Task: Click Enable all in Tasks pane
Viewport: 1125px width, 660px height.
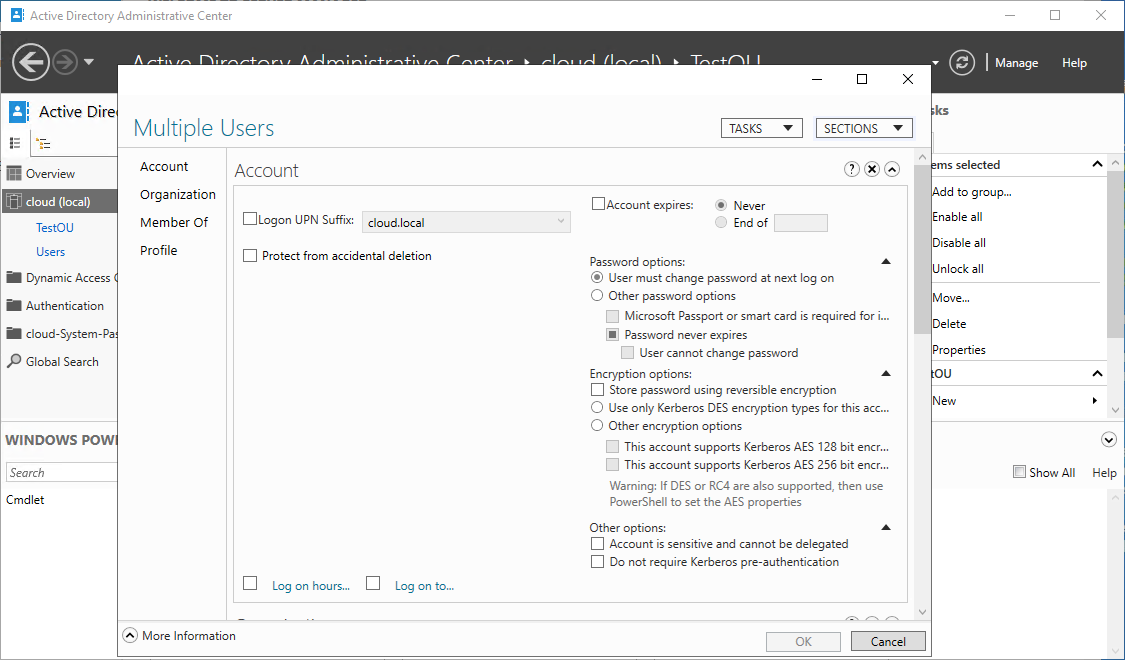Action: (x=957, y=217)
